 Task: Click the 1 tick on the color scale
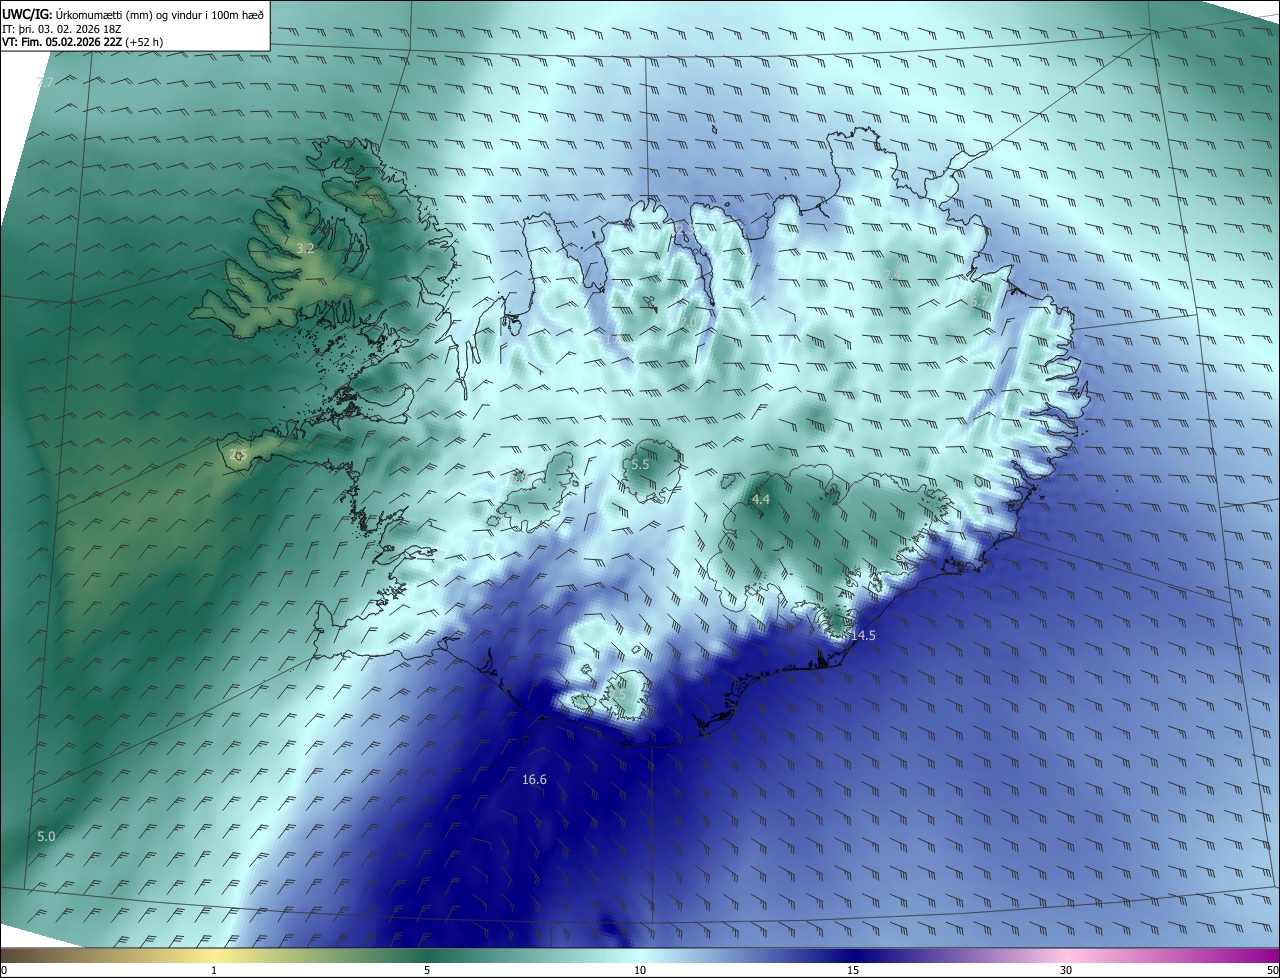point(214,970)
